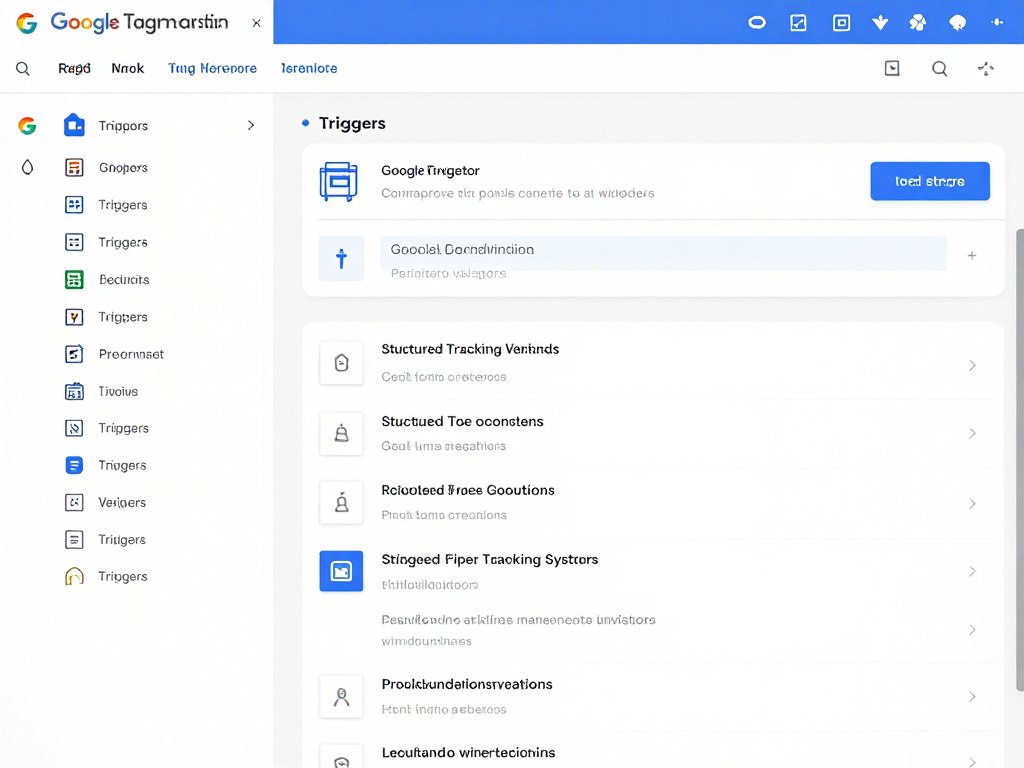Click the Tivoius calendar icon
Viewport: 1024px width, 768px height.
(74, 391)
